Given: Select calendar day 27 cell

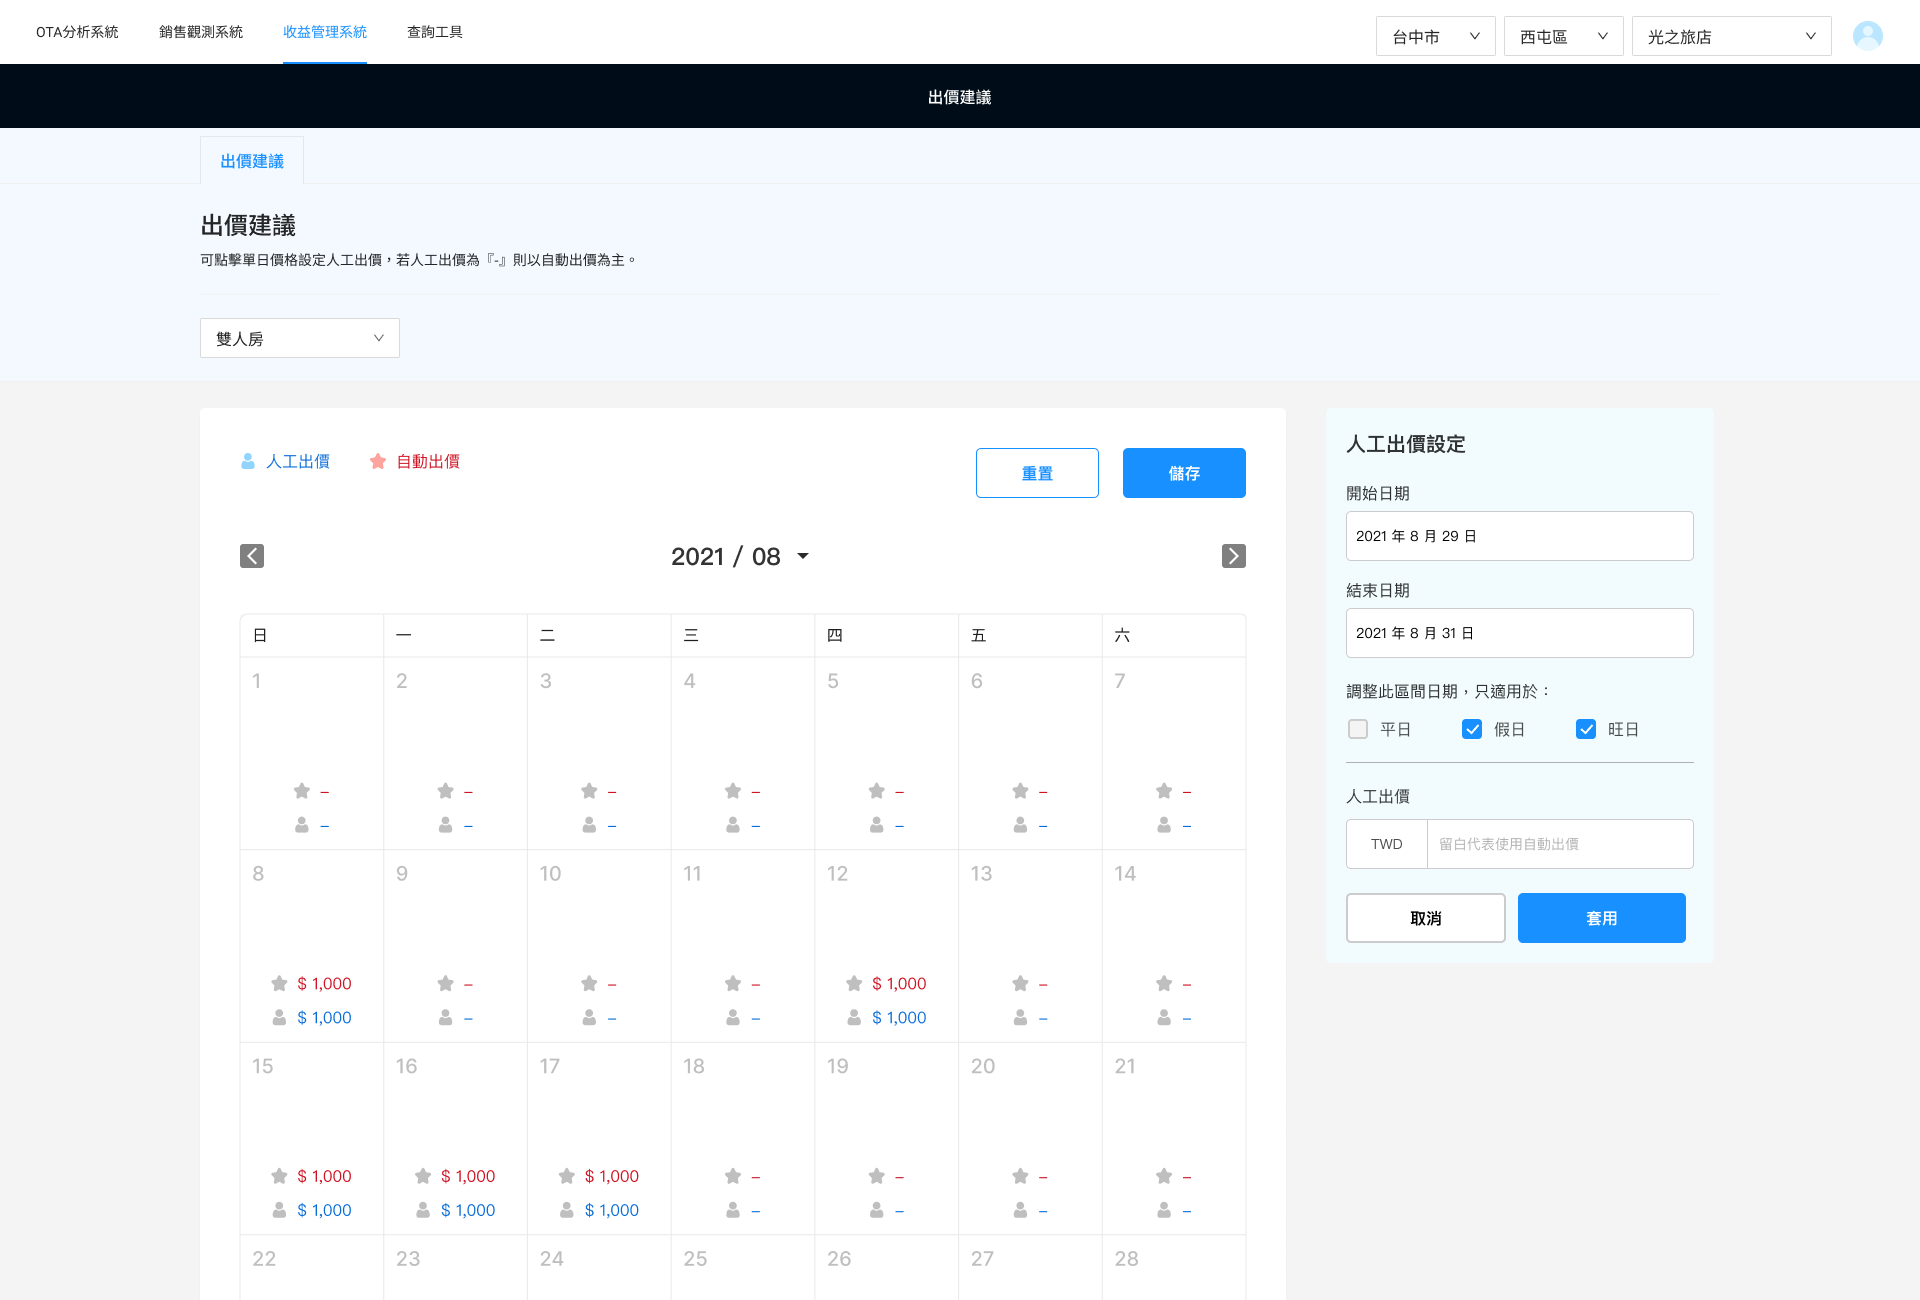Looking at the screenshot, I should [1030, 1268].
